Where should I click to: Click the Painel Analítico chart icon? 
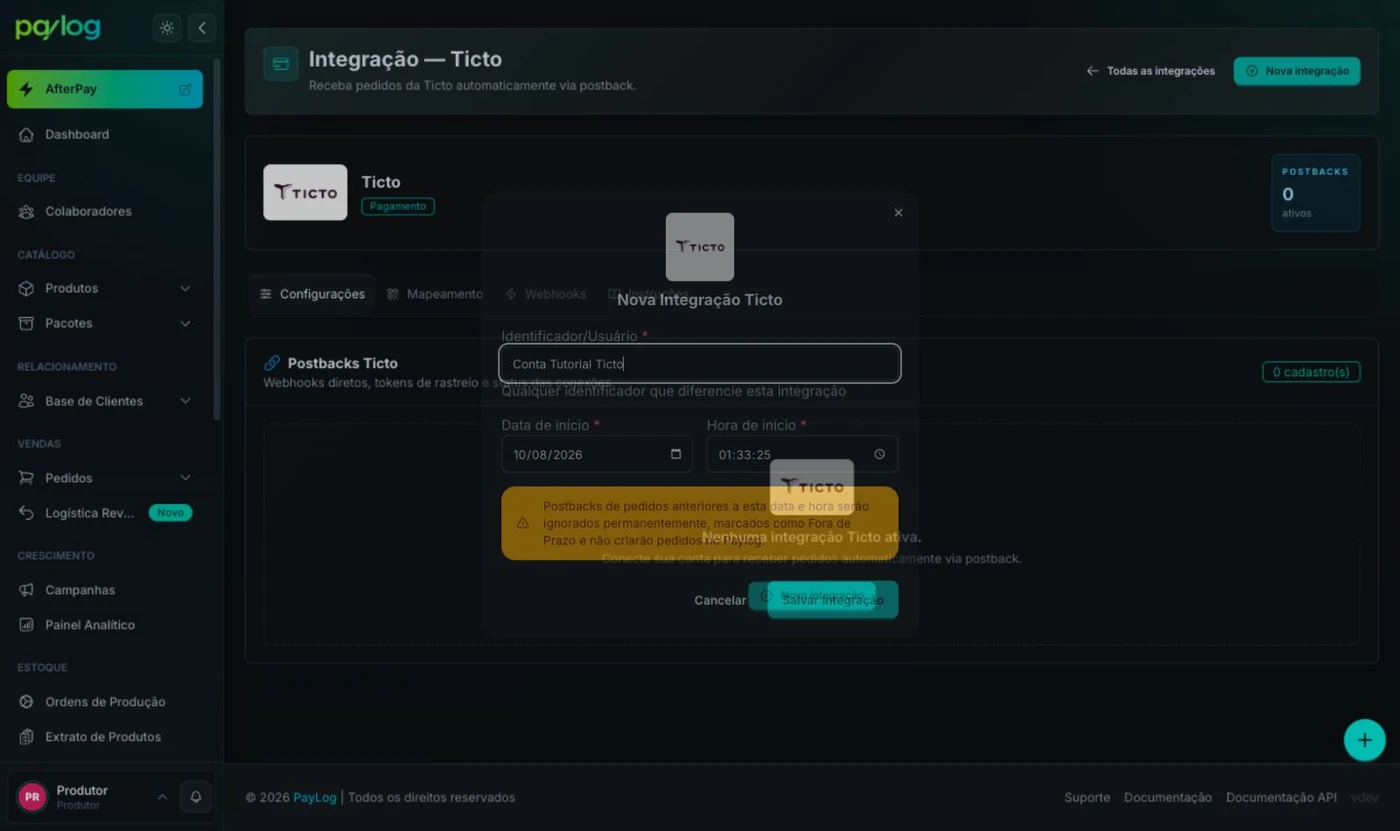[x=26, y=625]
